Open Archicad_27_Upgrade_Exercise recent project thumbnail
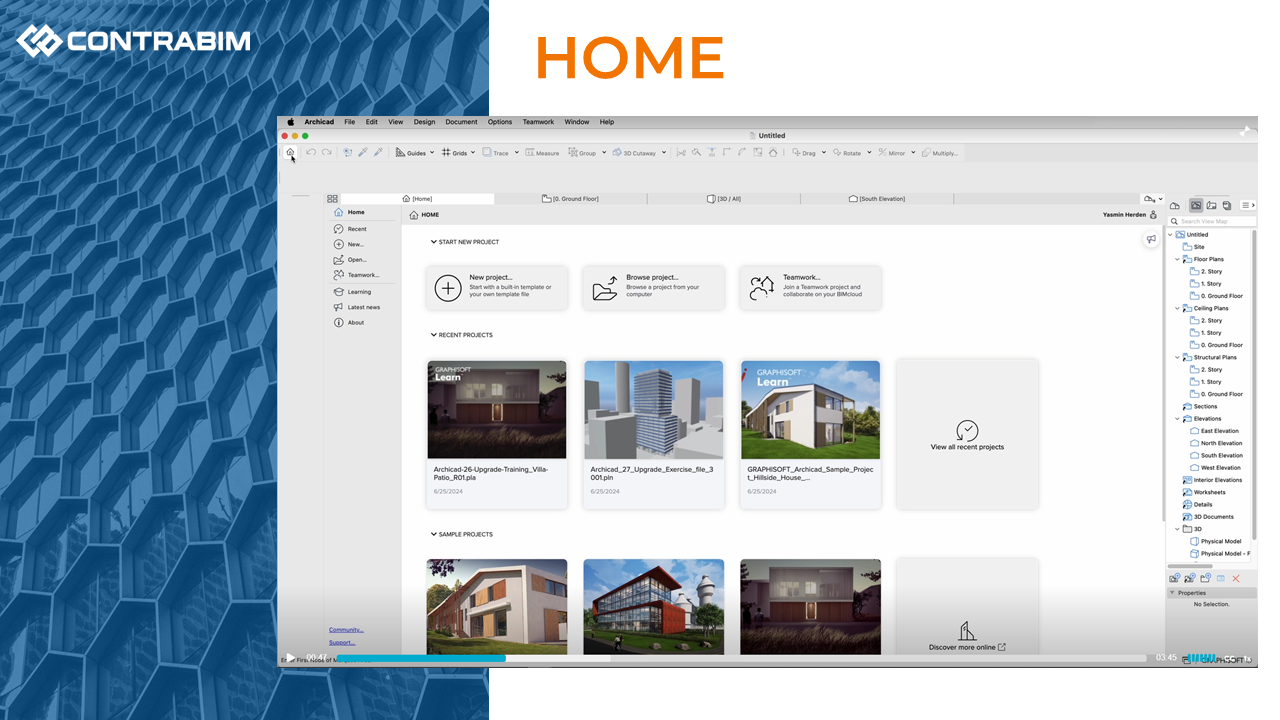The height and width of the screenshot is (720, 1280). [654, 410]
